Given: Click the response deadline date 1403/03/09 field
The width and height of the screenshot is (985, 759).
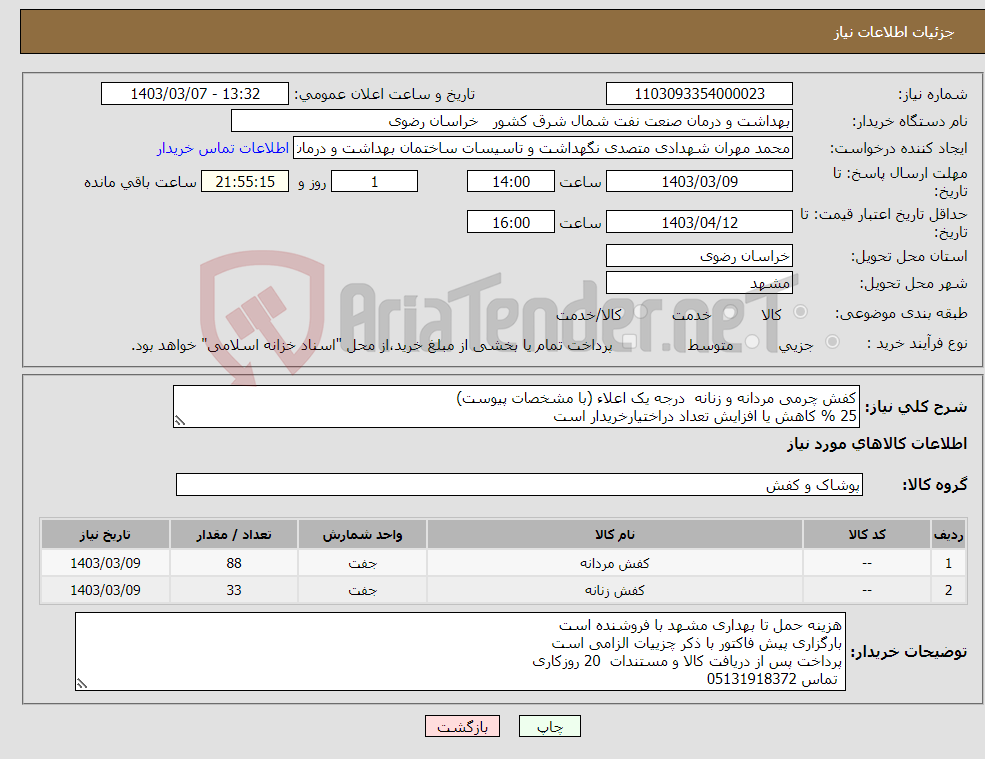Looking at the screenshot, I should [x=699, y=182].
